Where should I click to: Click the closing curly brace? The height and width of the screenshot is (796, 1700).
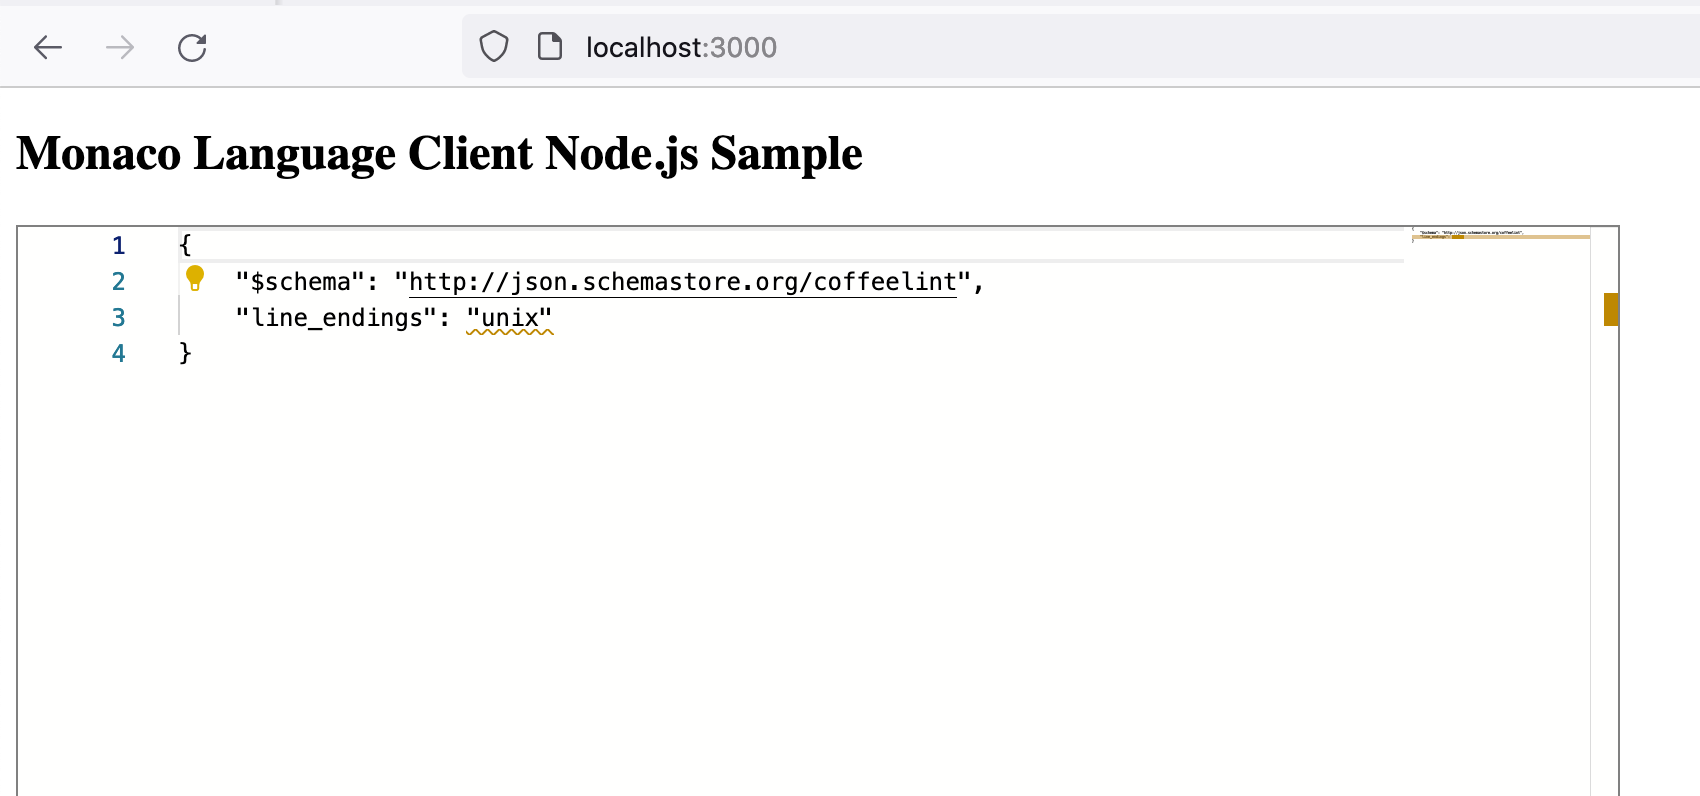point(185,354)
